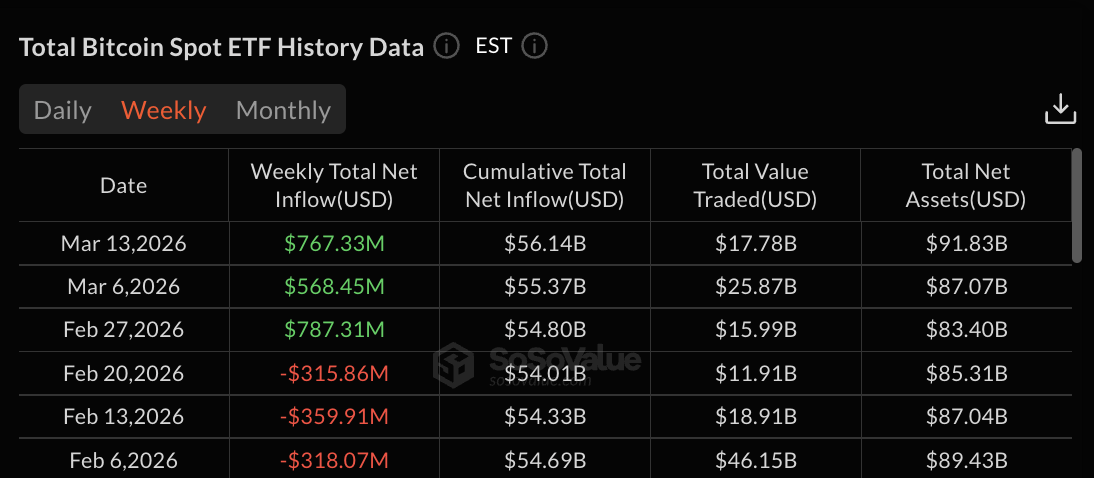1094x478 pixels.
Task: Click the $787.31M inflow value
Action: [x=334, y=329]
